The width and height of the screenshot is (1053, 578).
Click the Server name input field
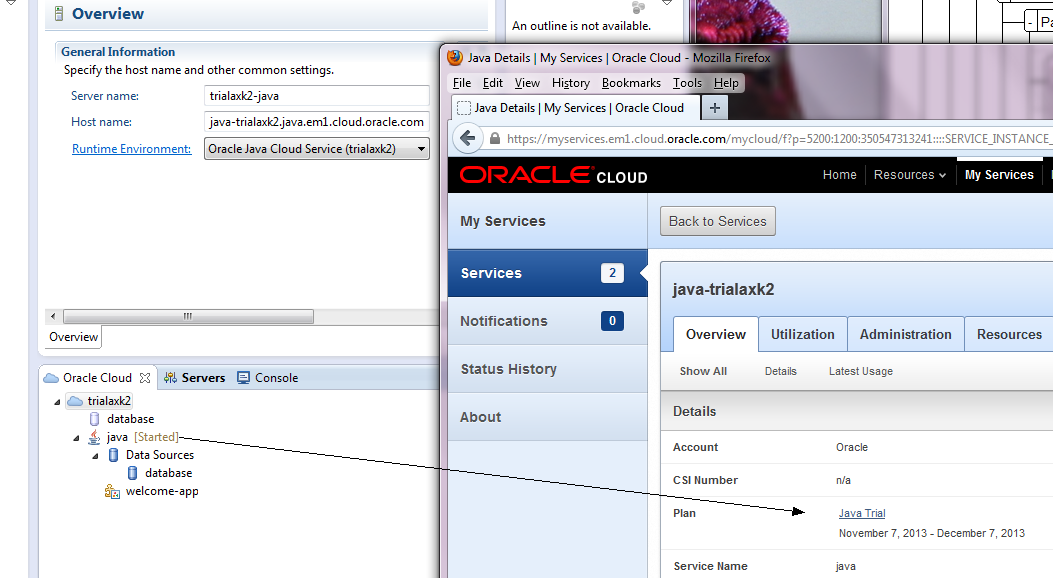(x=316, y=96)
